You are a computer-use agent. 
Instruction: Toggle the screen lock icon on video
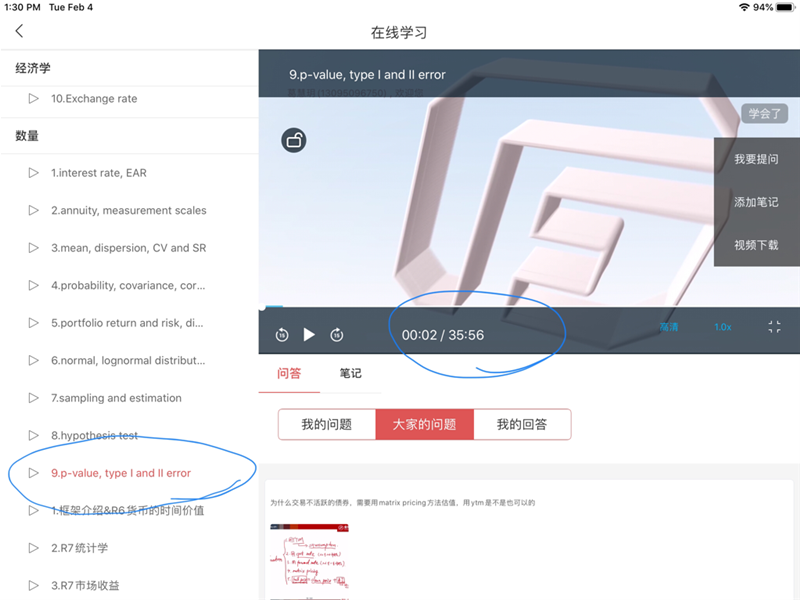tap(294, 140)
